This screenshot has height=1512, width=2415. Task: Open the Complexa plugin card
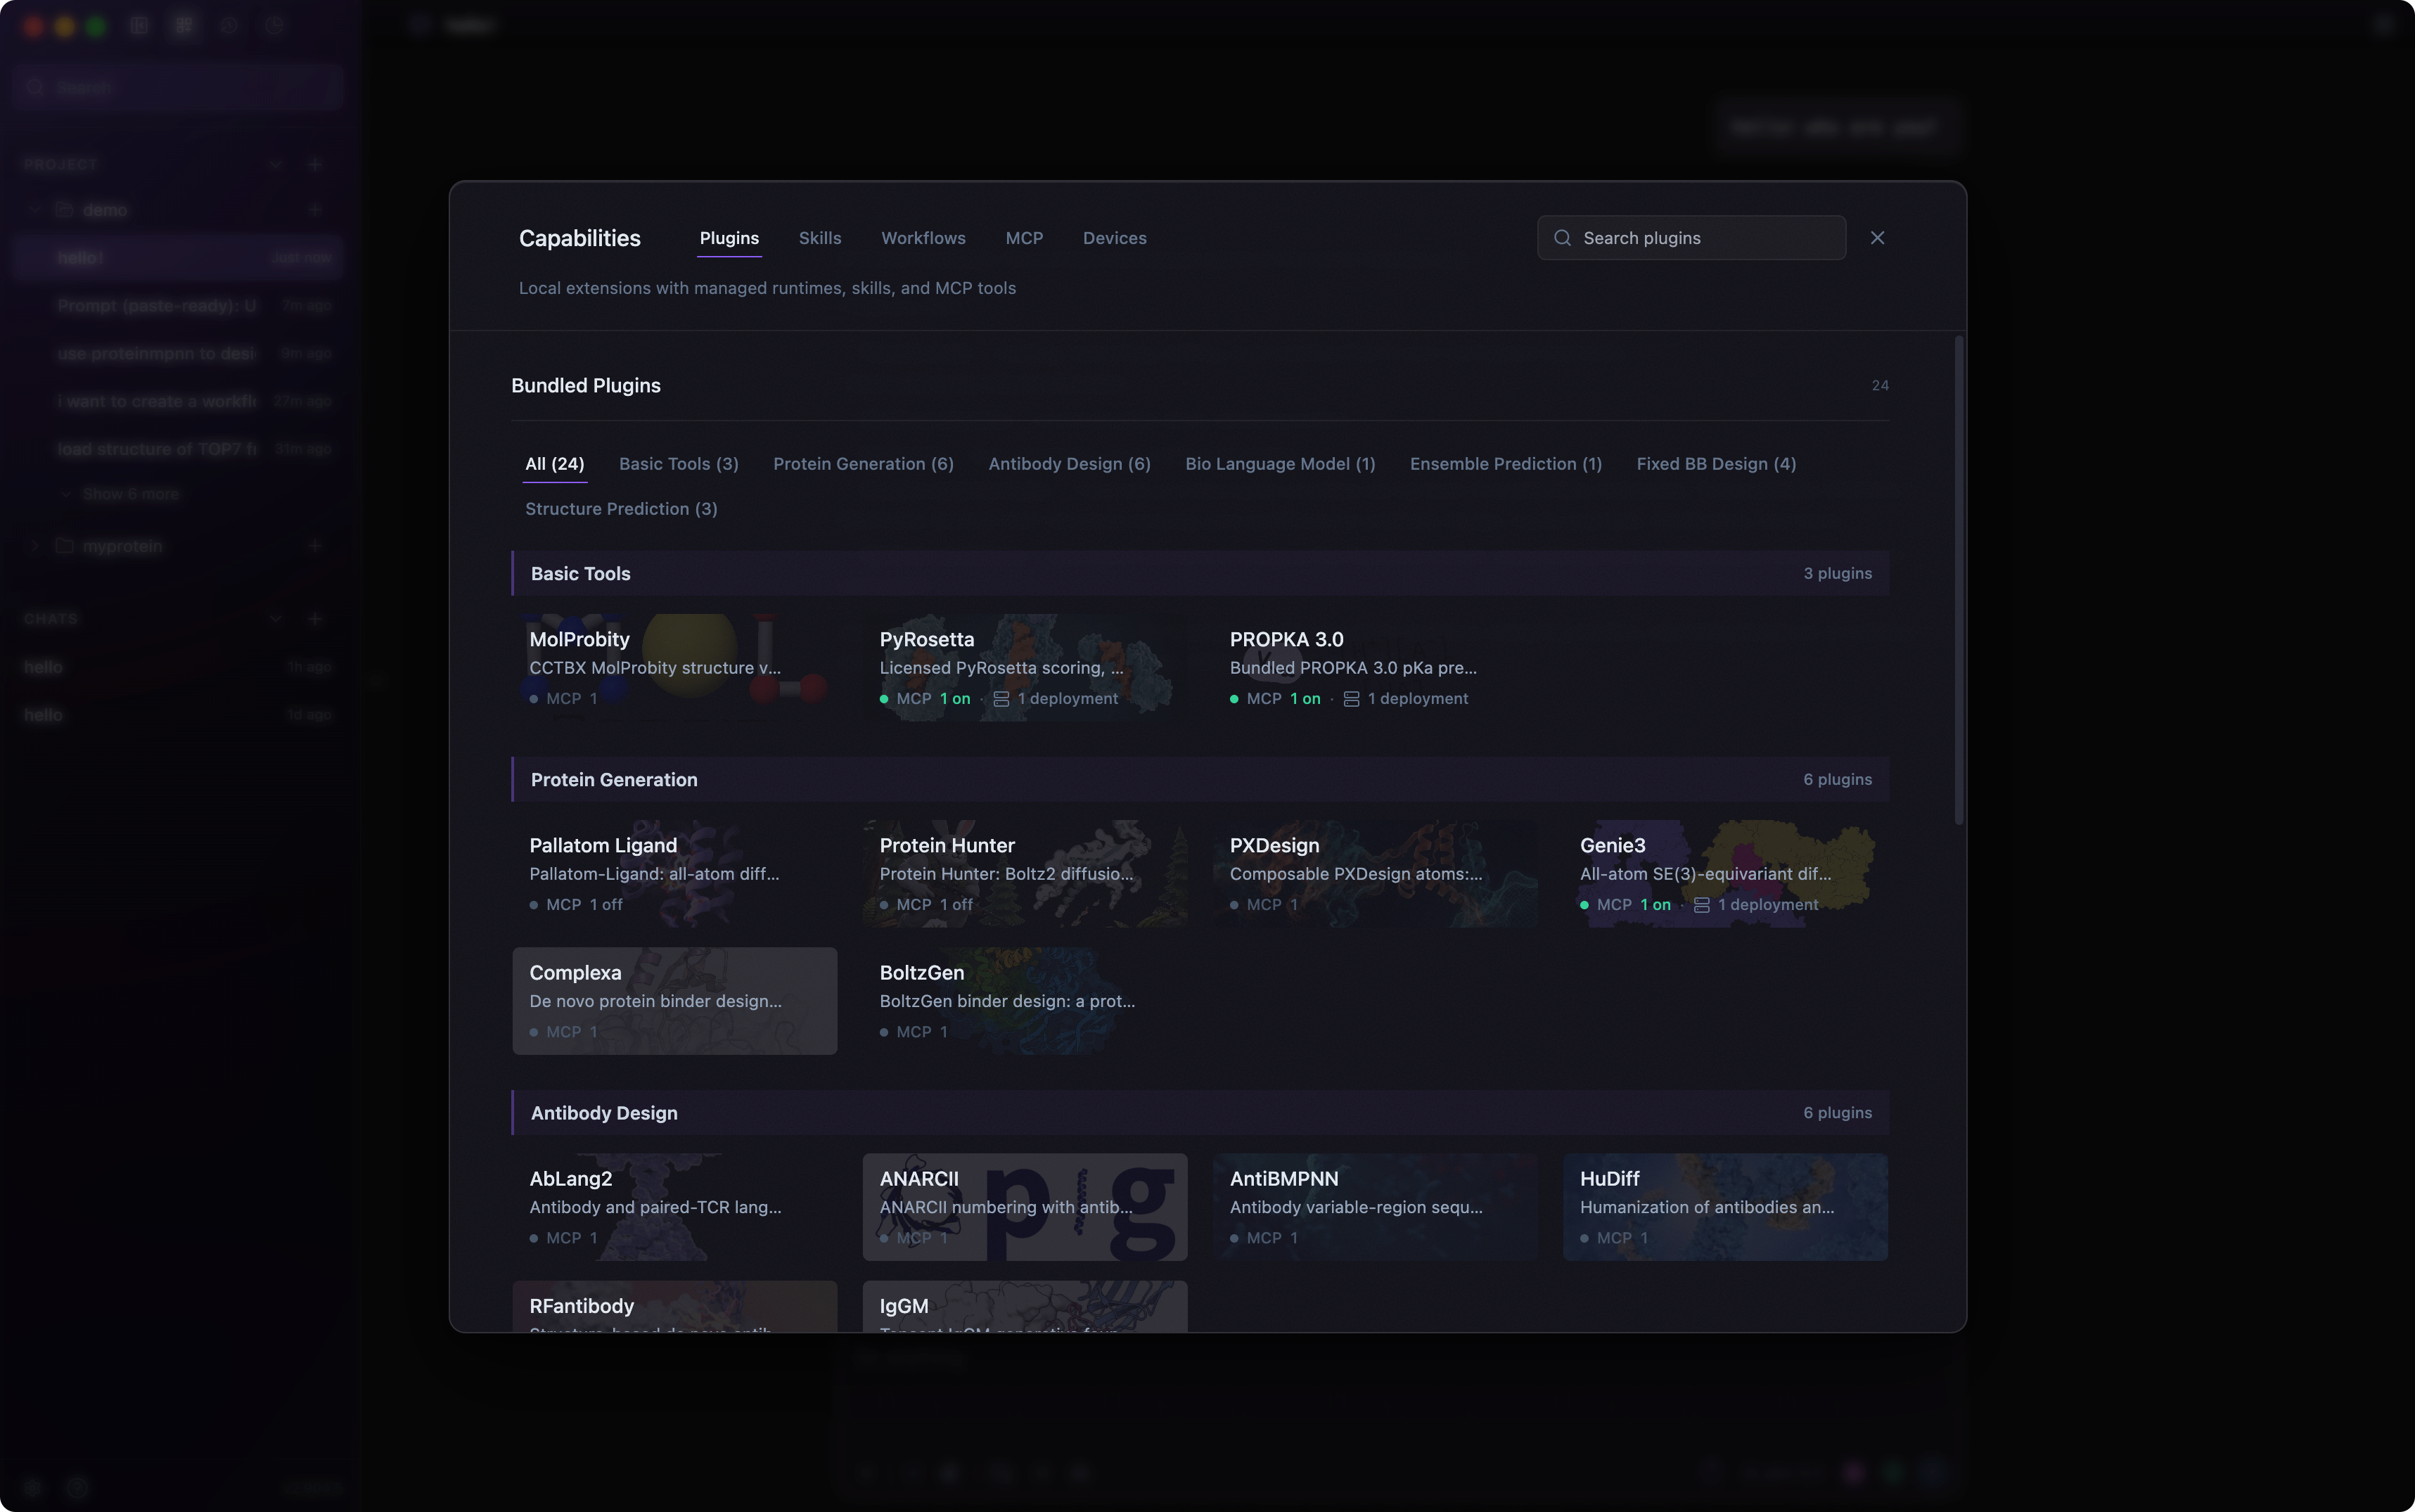click(x=675, y=1001)
